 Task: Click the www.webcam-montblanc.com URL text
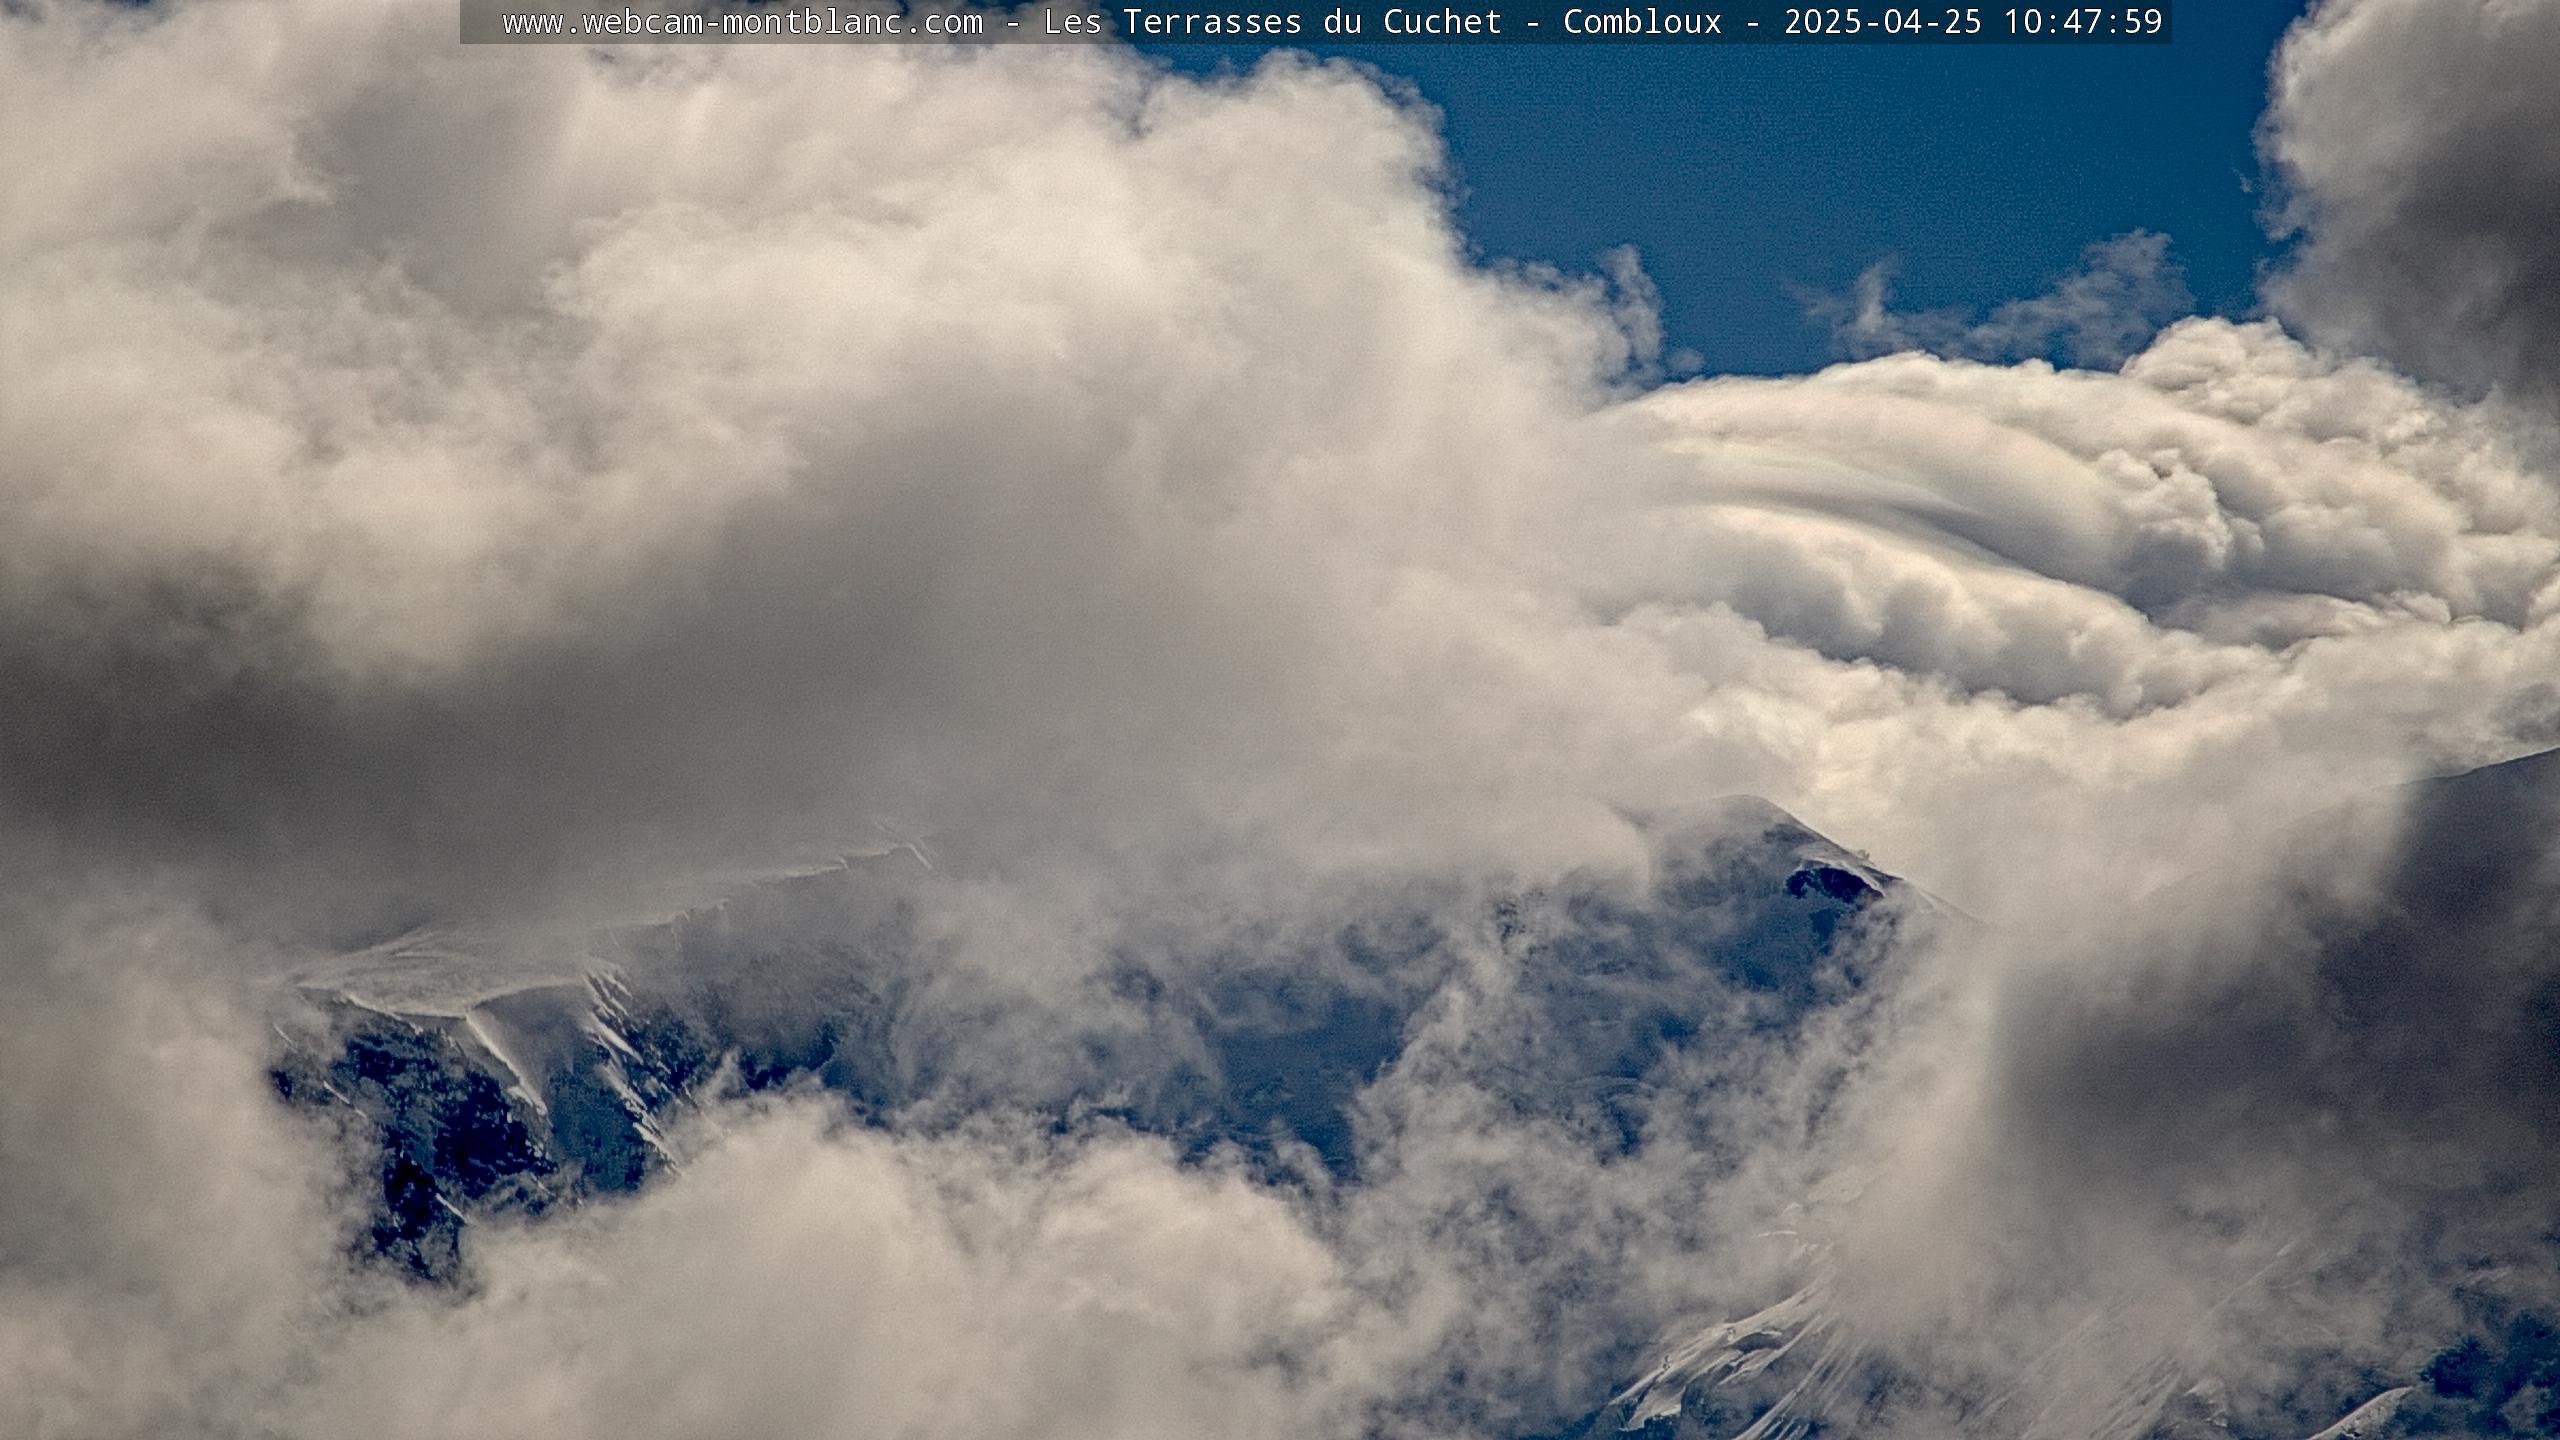[742, 22]
